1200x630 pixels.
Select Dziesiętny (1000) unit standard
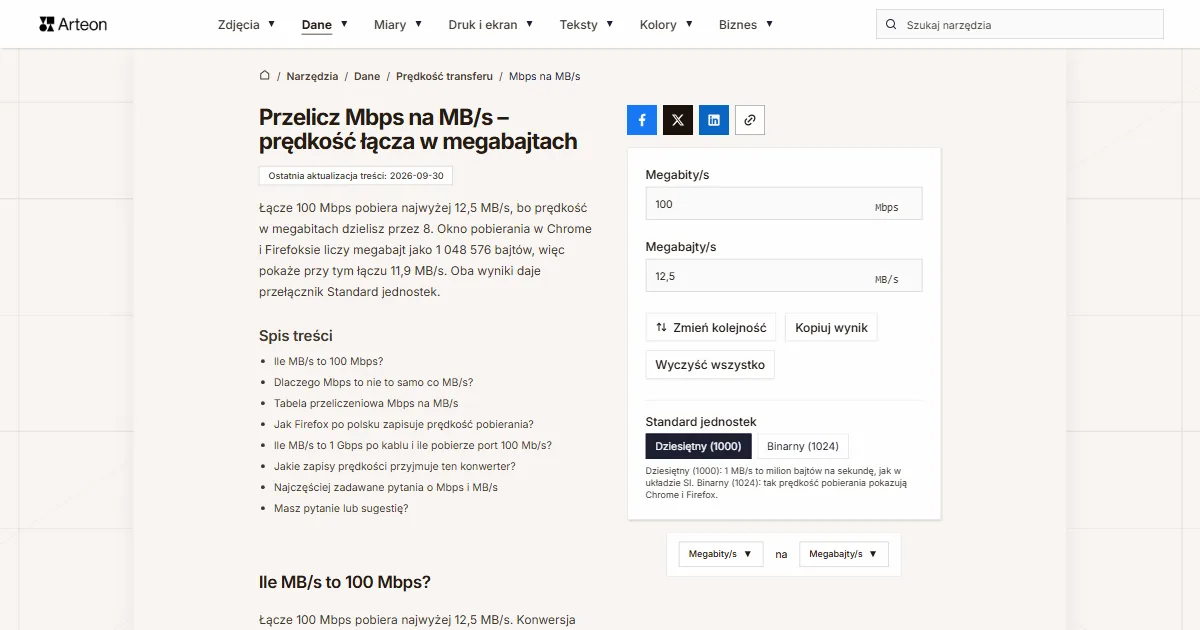(x=698, y=446)
